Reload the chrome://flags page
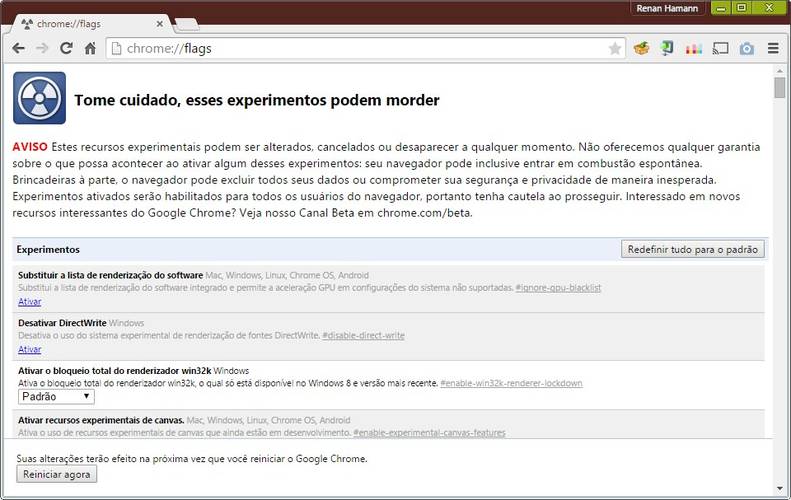 [x=66, y=48]
